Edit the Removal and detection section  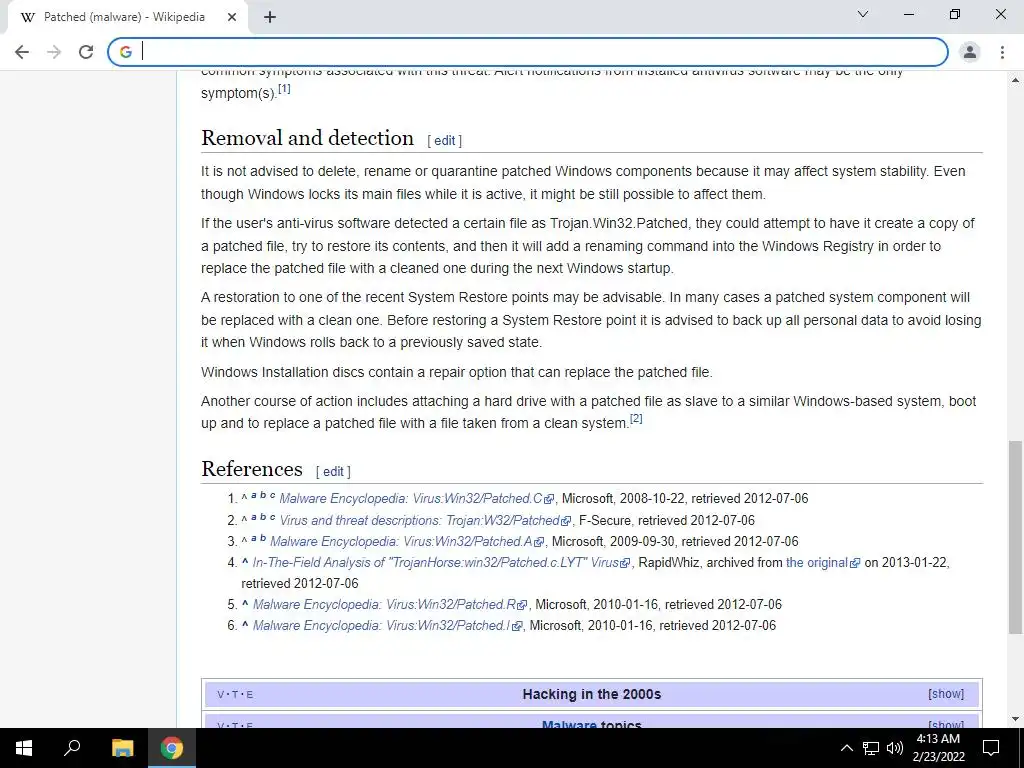click(444, 140)
